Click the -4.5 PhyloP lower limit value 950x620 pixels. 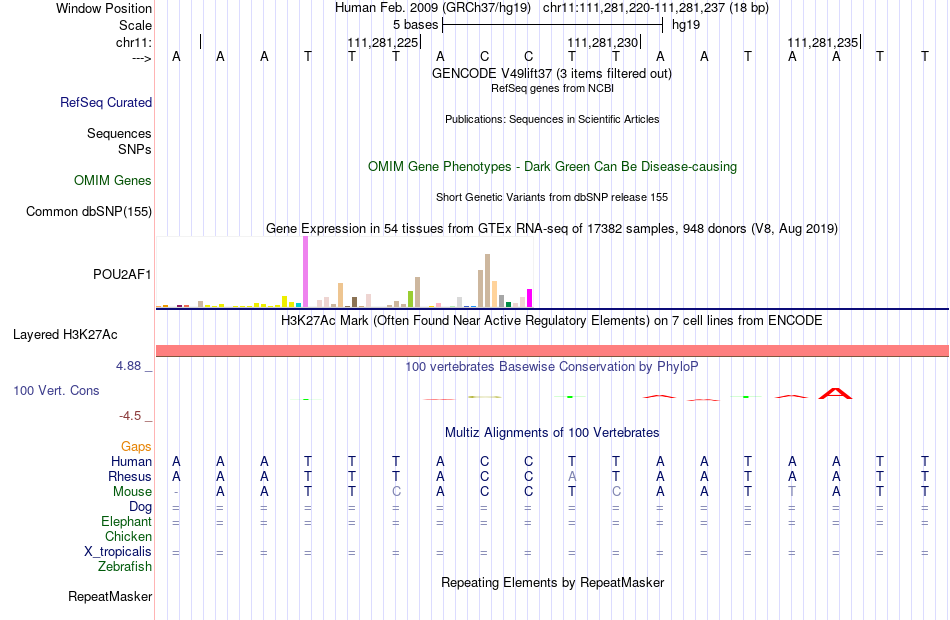tap(130, 416)
